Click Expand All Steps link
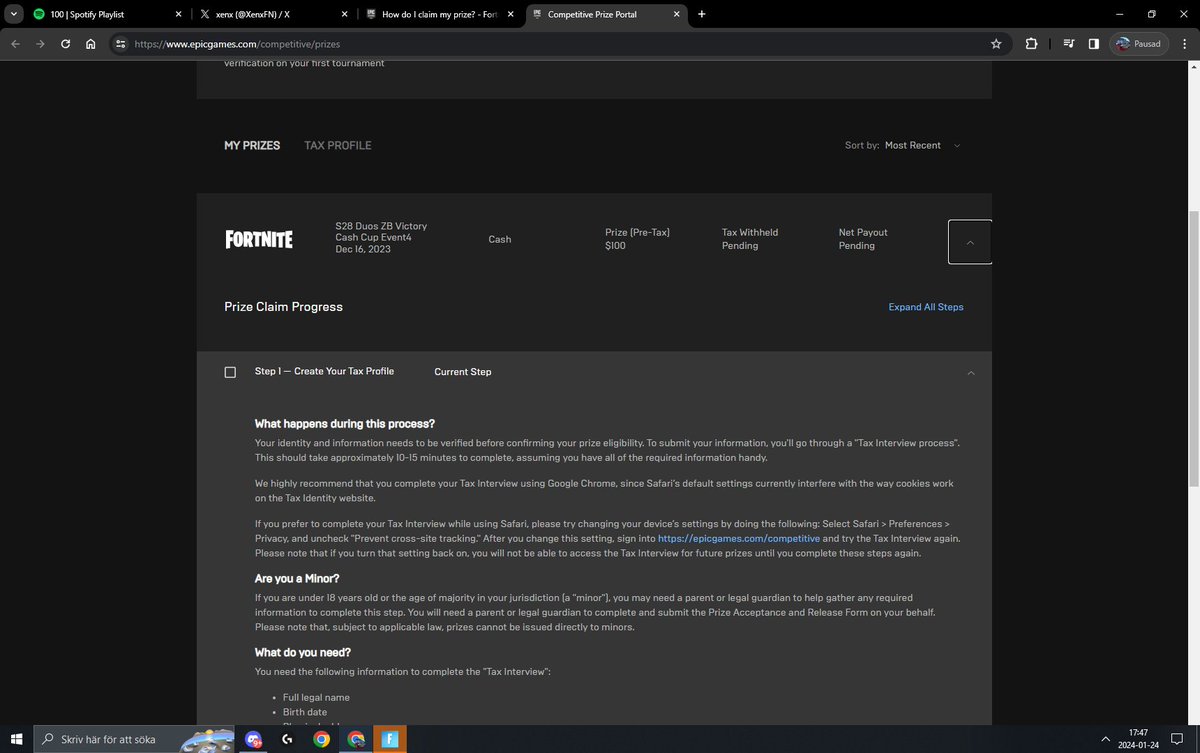 pos(926,307)
